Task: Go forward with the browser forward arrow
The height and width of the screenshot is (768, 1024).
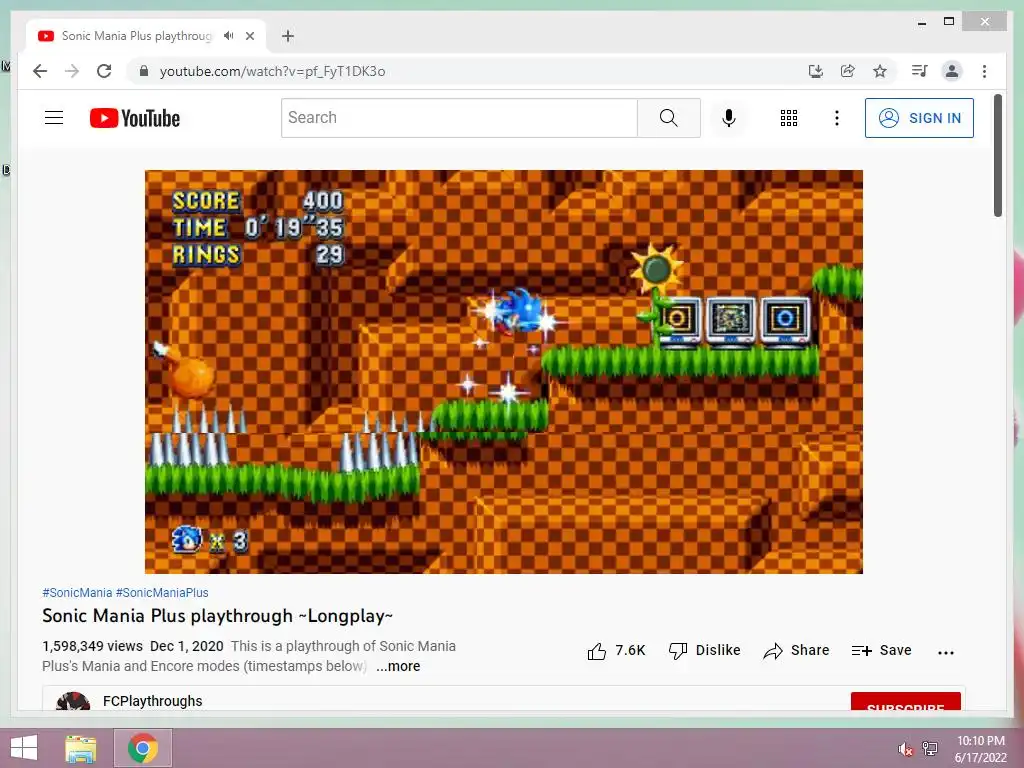Action: coord(72,71)
